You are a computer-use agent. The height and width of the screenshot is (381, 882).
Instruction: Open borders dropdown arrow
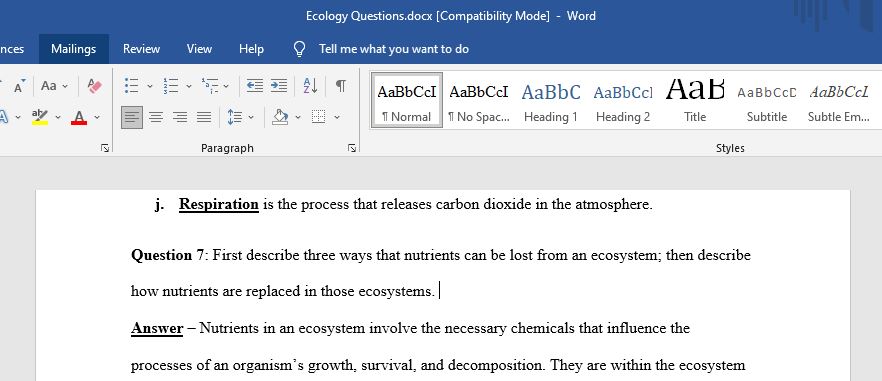pyautogui.click(x=336, y=117)
